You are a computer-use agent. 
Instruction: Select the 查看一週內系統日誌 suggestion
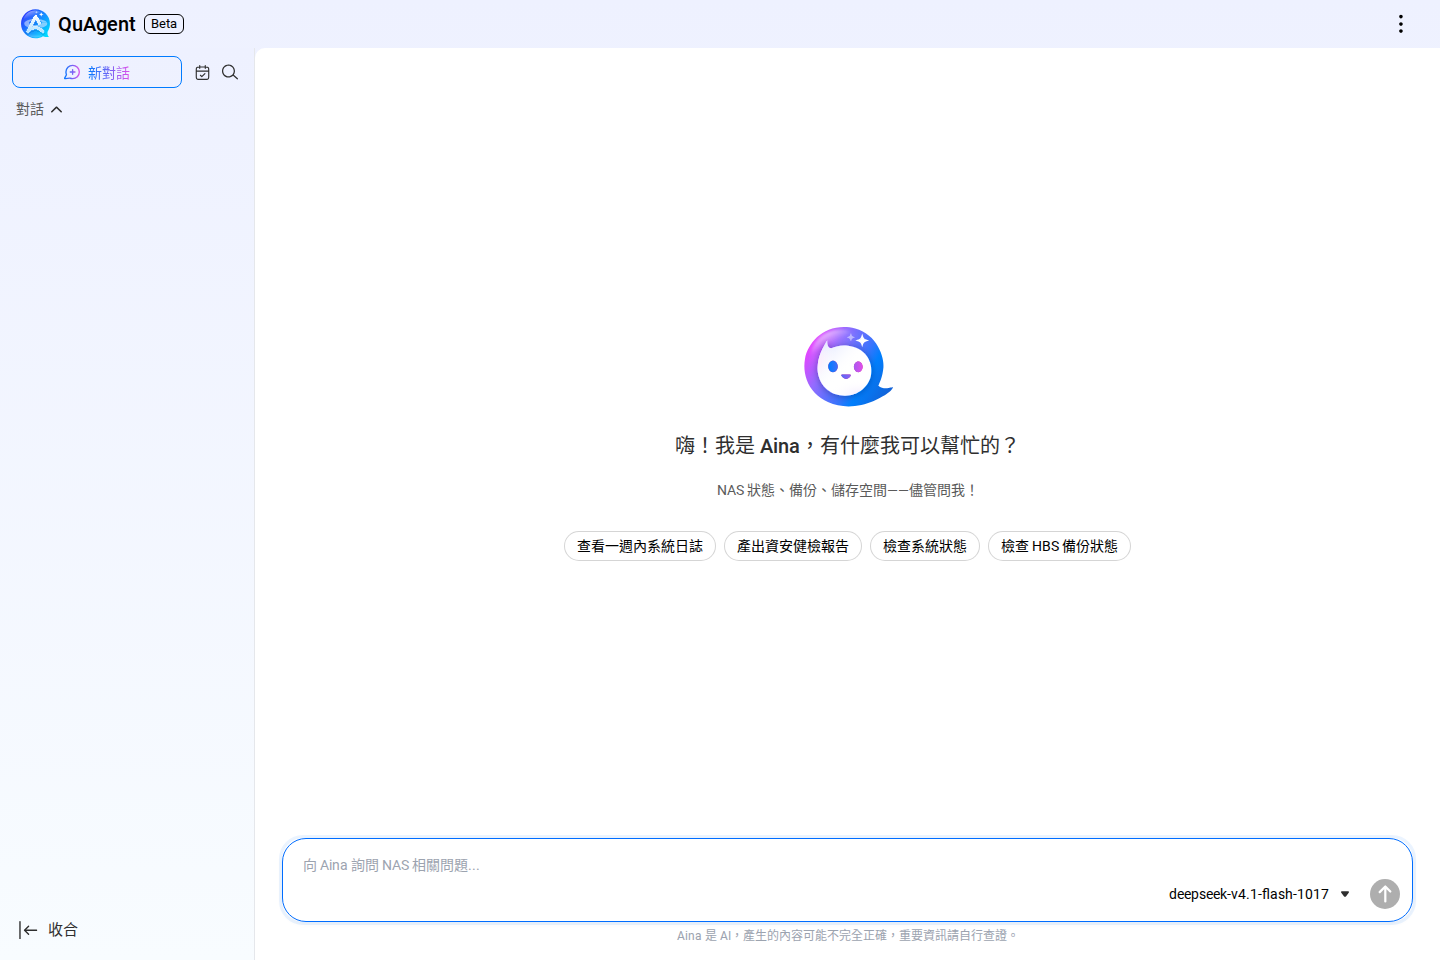(640, 546)
